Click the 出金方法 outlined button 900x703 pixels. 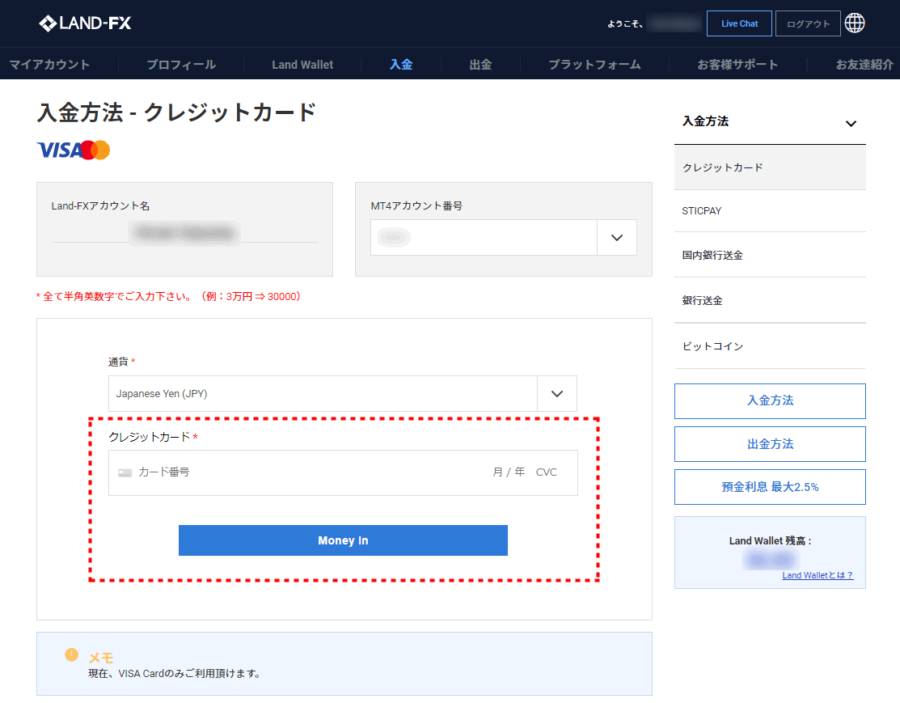[770, 444]
